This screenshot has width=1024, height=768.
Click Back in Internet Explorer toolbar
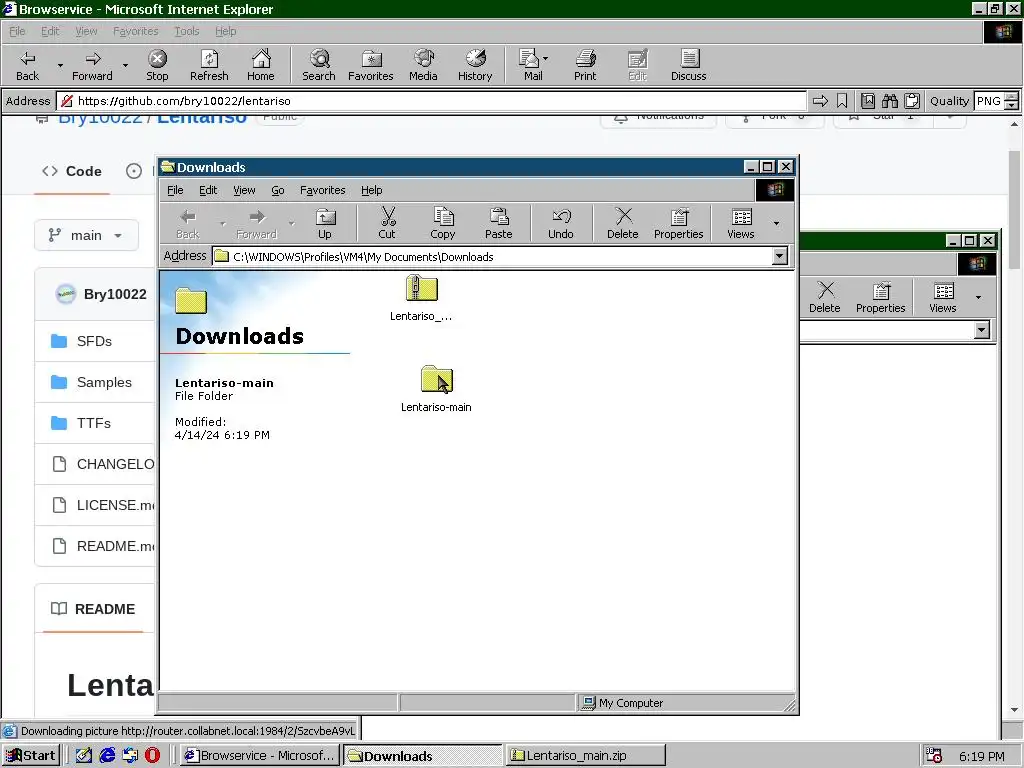tap(27, 65)
